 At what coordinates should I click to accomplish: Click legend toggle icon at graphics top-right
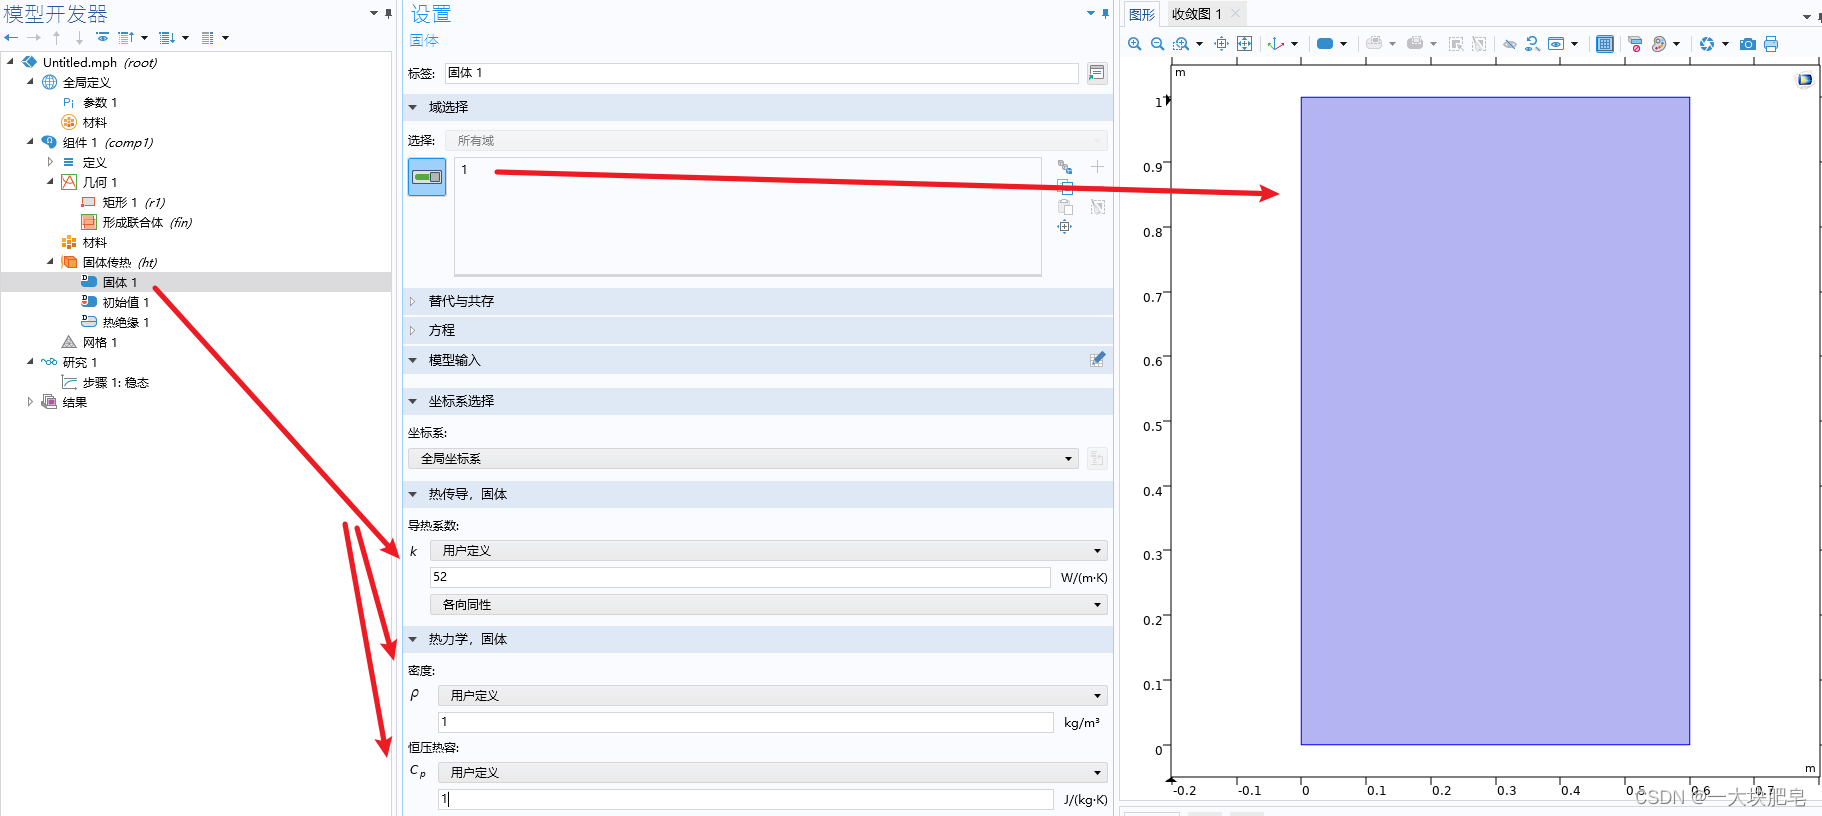1805,80
